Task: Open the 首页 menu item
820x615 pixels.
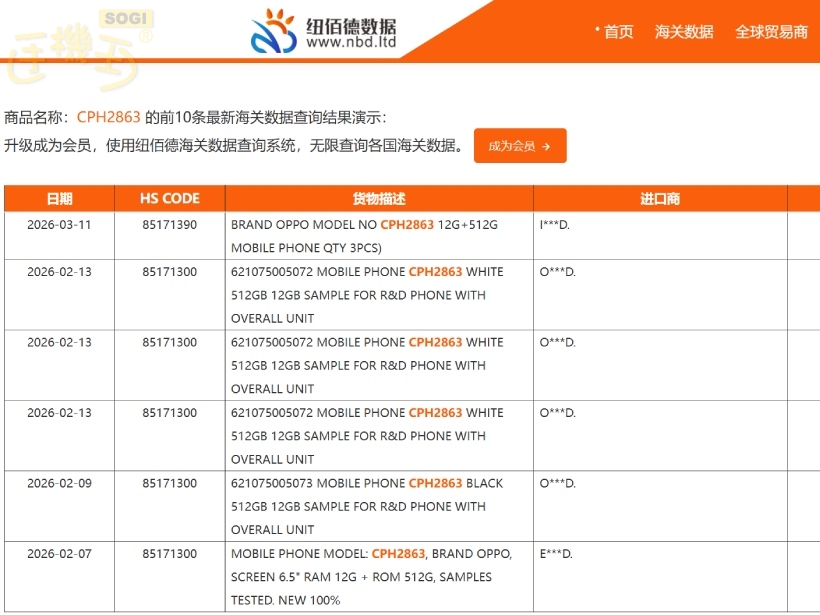Action: [x=619, y=32]
